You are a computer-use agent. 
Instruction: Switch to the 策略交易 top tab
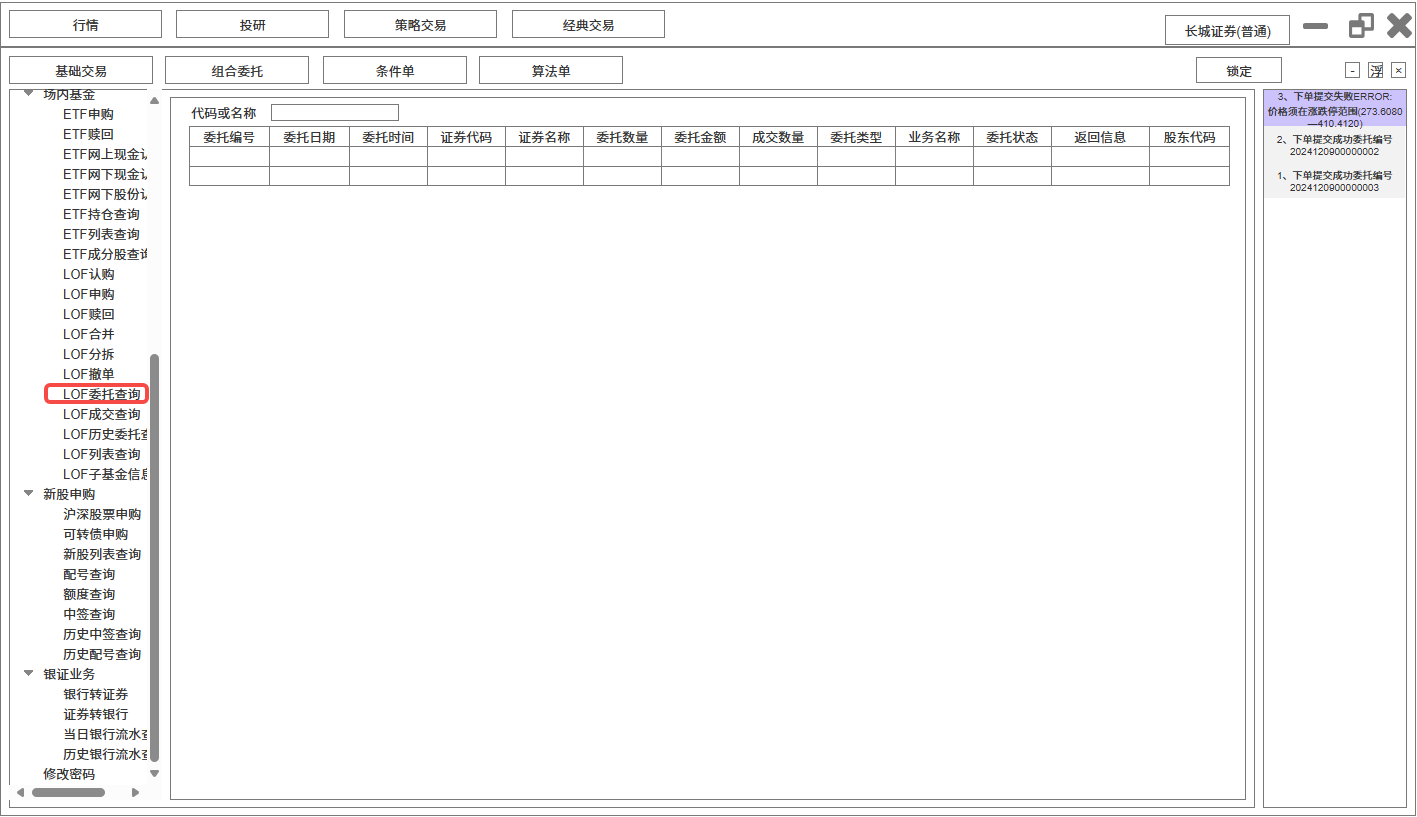(420, 25)
